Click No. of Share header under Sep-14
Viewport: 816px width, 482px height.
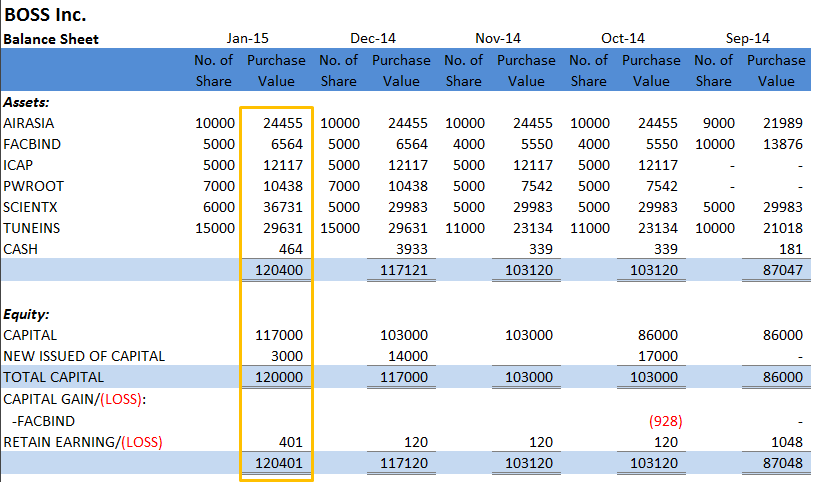(x=713, y=70)
